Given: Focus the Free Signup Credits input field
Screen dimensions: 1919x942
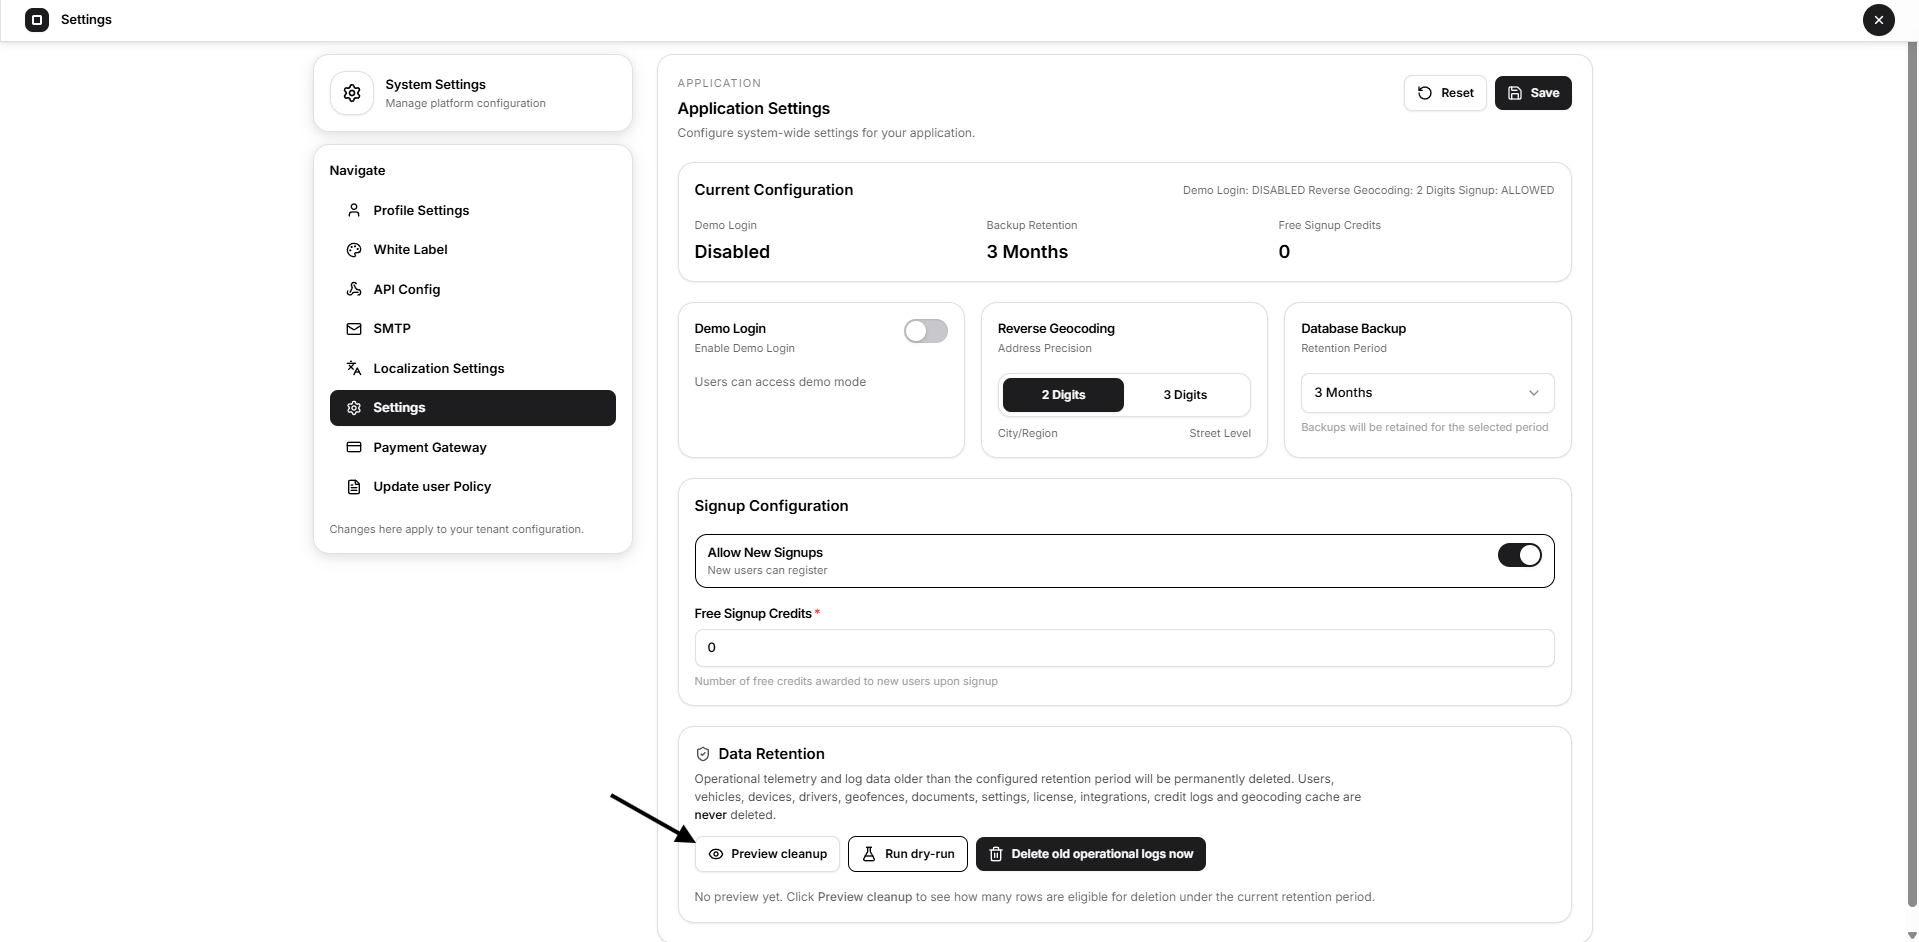Looking at the screenshot, I should click(x=1124, y=648).
